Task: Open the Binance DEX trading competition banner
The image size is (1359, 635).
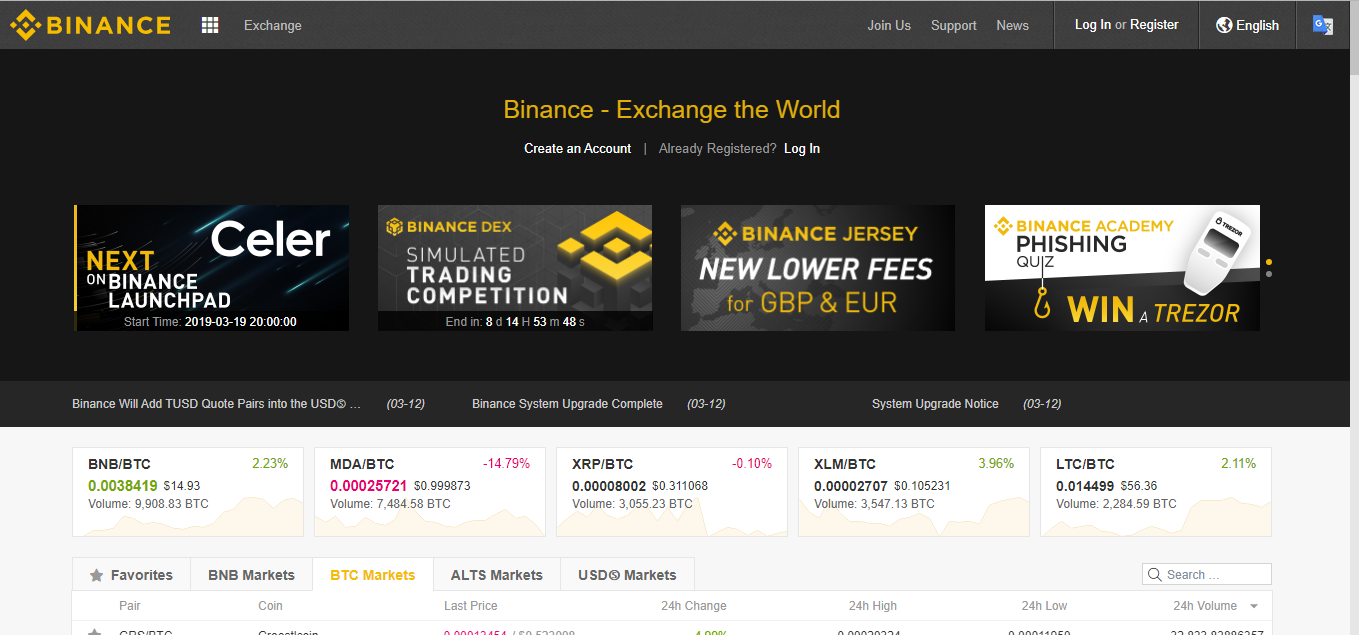Action: click(515, 268)
